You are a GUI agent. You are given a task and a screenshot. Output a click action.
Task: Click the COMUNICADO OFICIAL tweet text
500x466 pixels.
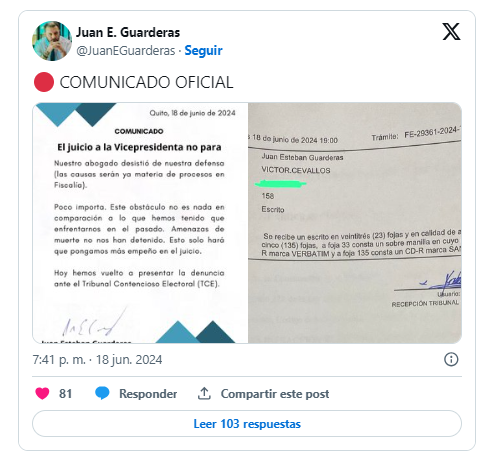tap(146, 82)
